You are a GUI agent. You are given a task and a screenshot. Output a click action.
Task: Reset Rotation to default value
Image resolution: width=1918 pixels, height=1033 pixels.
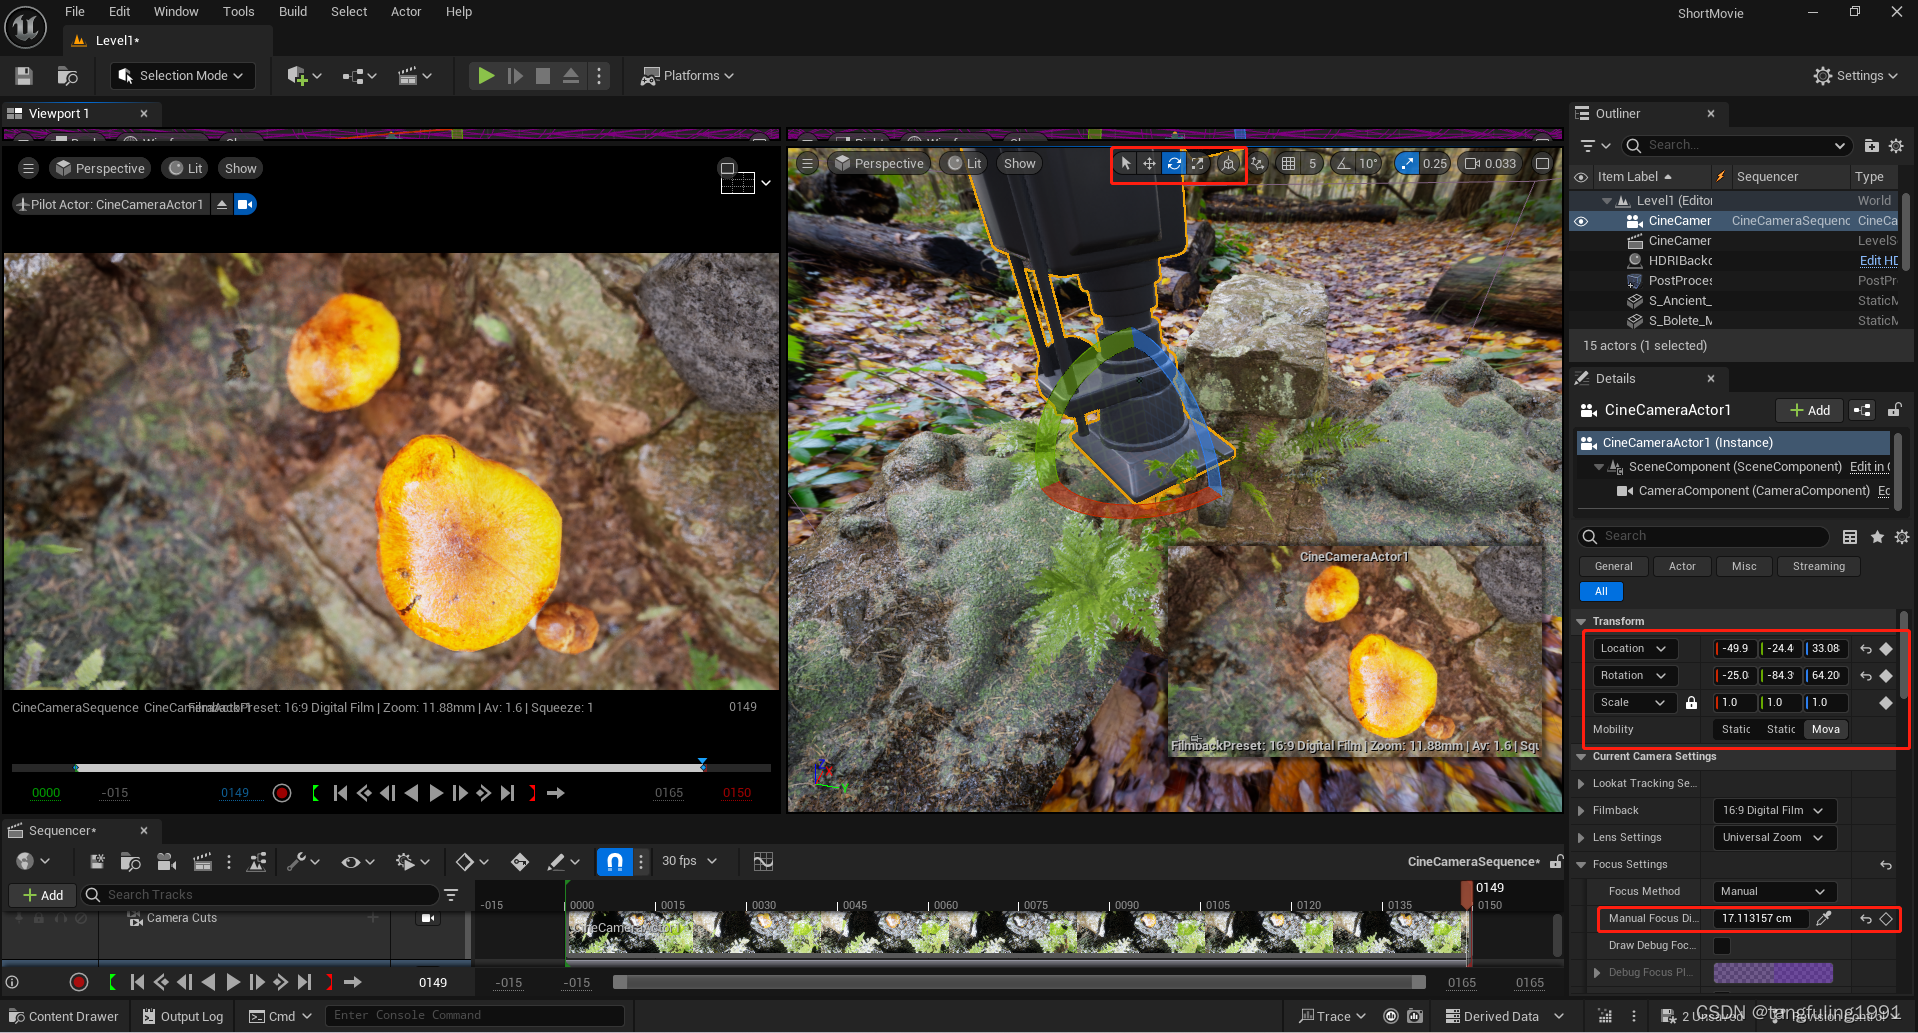(1866, 676)
